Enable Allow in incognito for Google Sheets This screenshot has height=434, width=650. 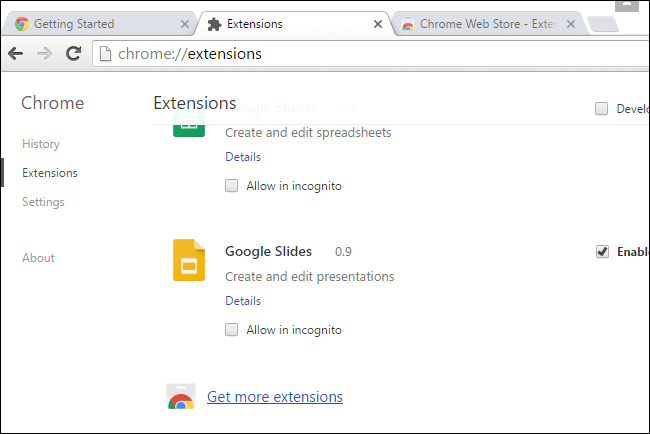tap(231, 186)
